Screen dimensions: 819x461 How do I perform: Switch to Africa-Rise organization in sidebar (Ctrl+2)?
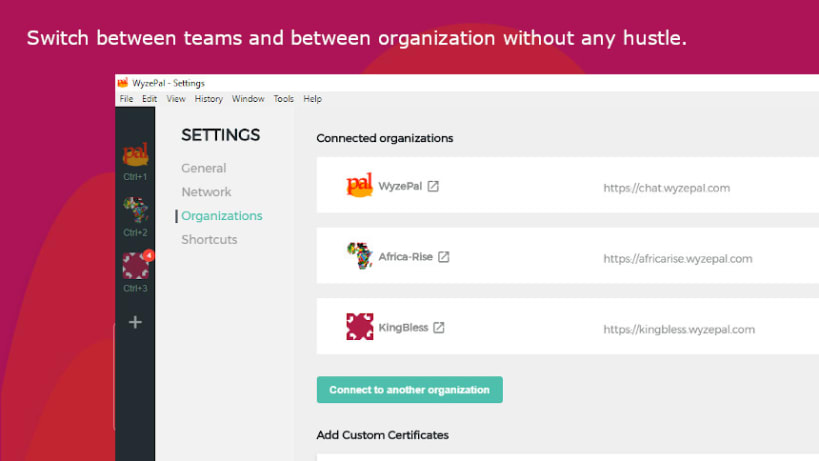pos(135,209)
